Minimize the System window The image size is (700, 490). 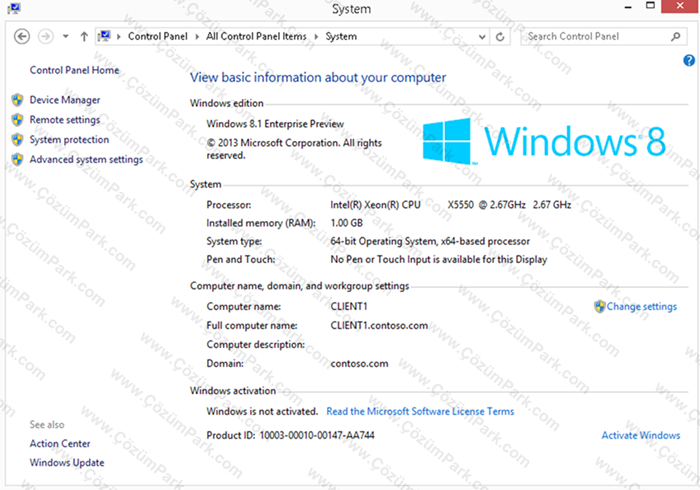(x=628, y=7)
